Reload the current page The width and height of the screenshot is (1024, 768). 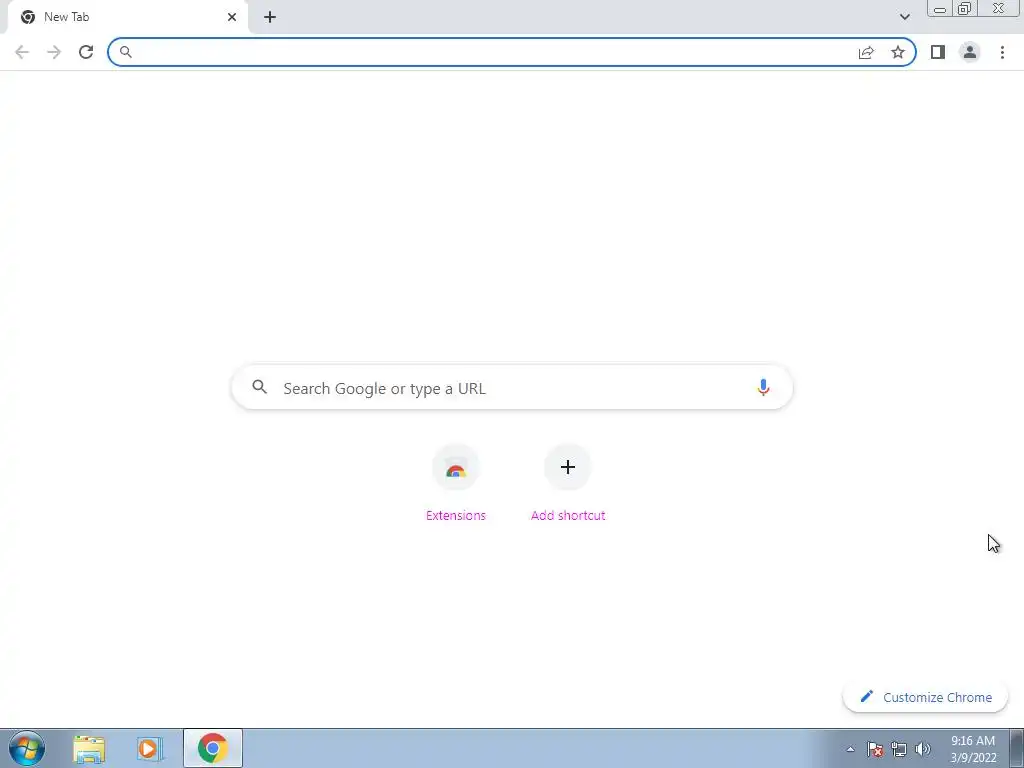[86, 52]
